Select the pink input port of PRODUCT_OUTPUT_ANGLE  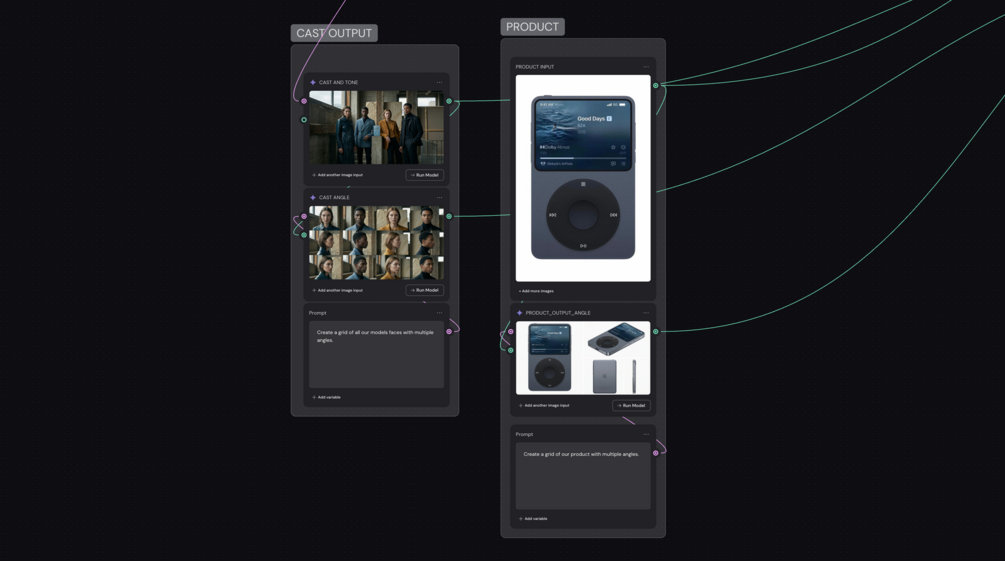[x=510, y=331]
